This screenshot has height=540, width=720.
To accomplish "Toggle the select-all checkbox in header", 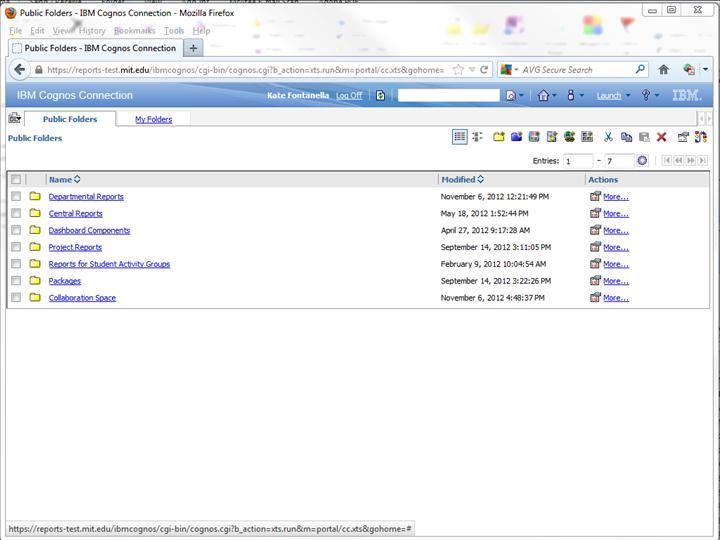I will point(16,180).
